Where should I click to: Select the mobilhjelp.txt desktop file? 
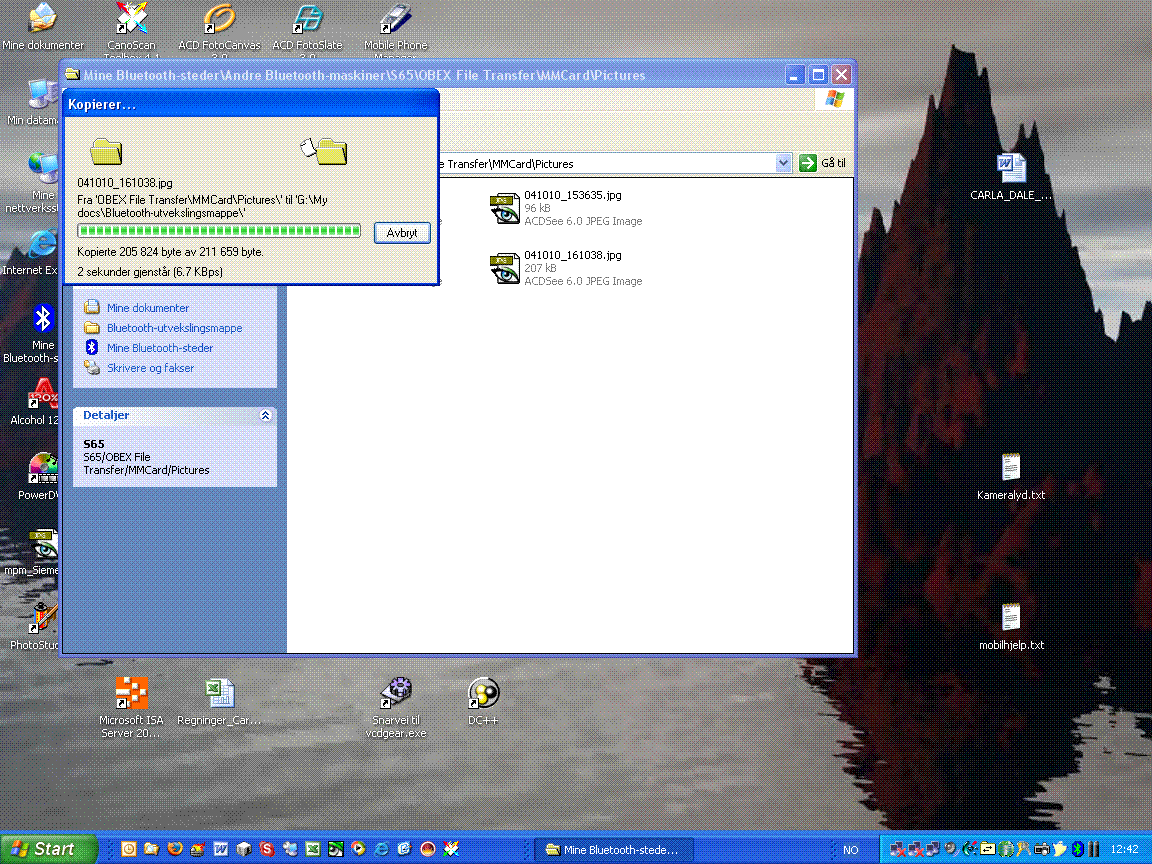coord(1011,627)
